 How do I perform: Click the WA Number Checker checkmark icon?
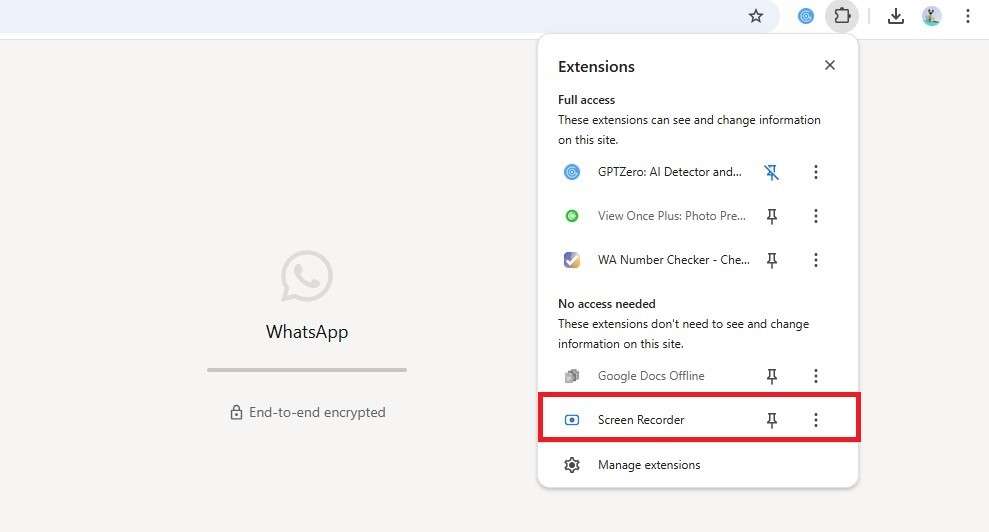571,260
